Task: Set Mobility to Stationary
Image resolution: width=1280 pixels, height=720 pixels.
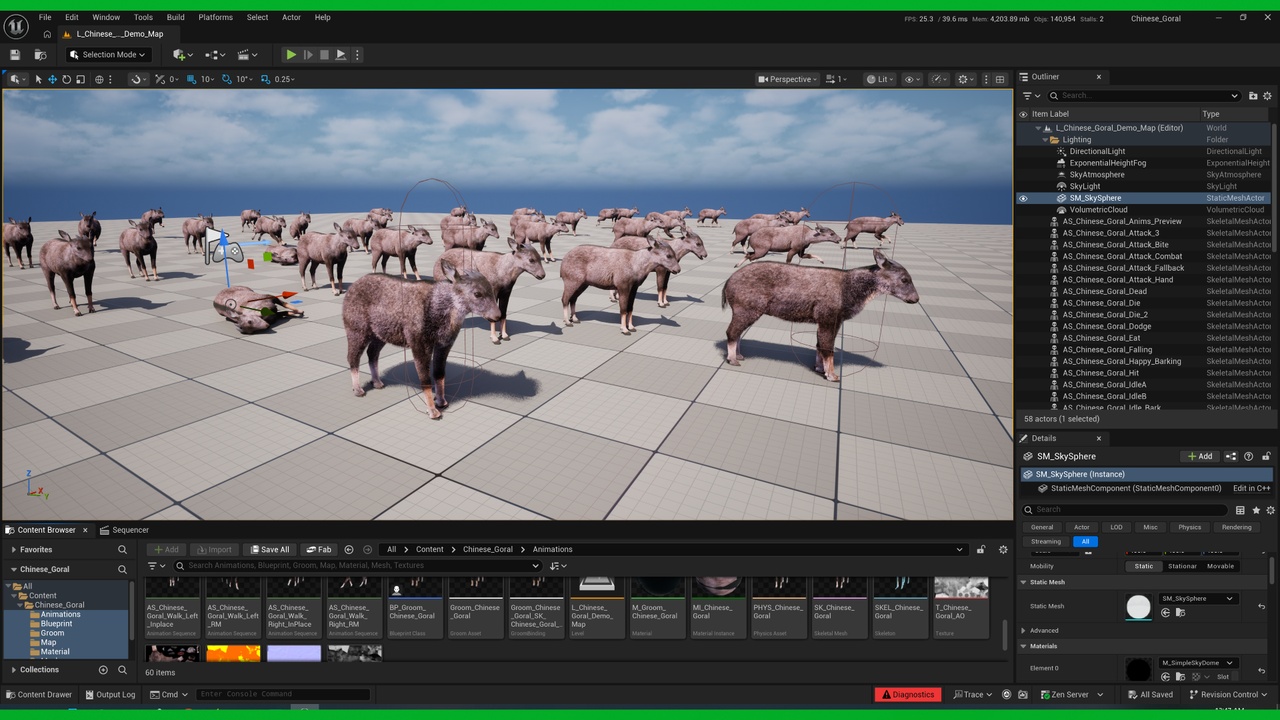Action: click(1182, 566)
